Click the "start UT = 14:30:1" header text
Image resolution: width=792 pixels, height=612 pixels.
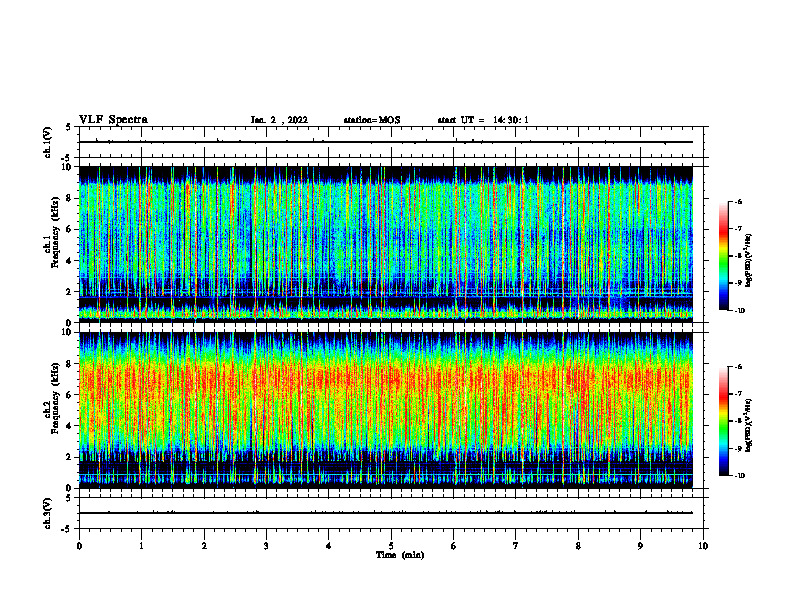(x=483, y=120)
